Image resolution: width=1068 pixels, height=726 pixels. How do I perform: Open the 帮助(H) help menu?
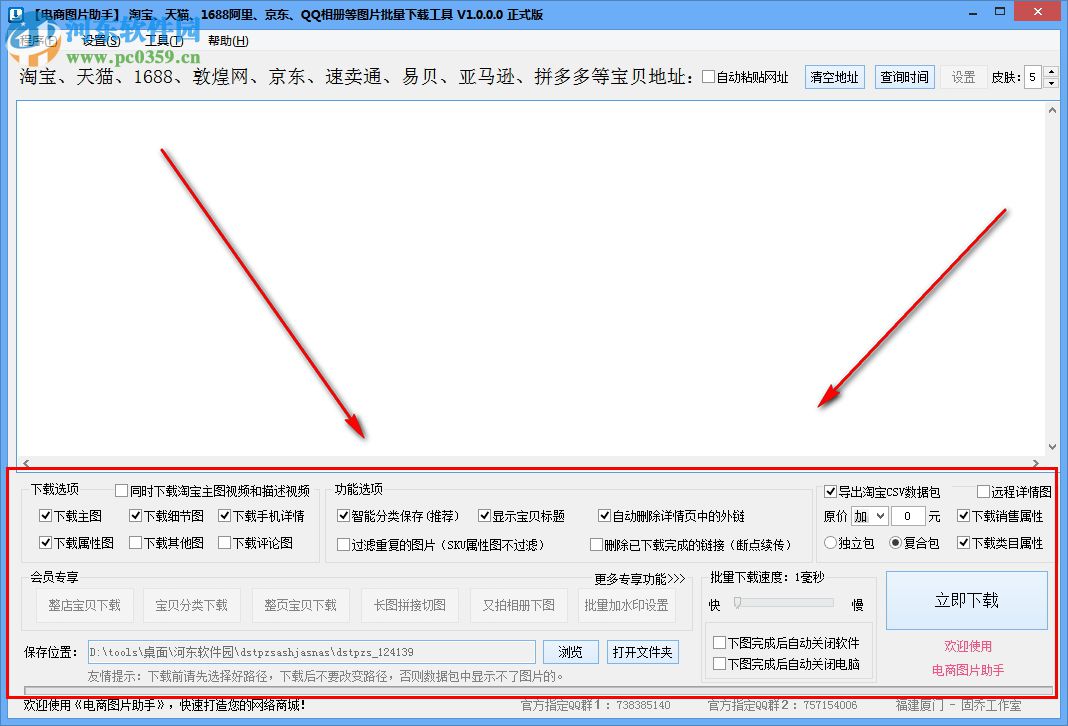(225, 41)
